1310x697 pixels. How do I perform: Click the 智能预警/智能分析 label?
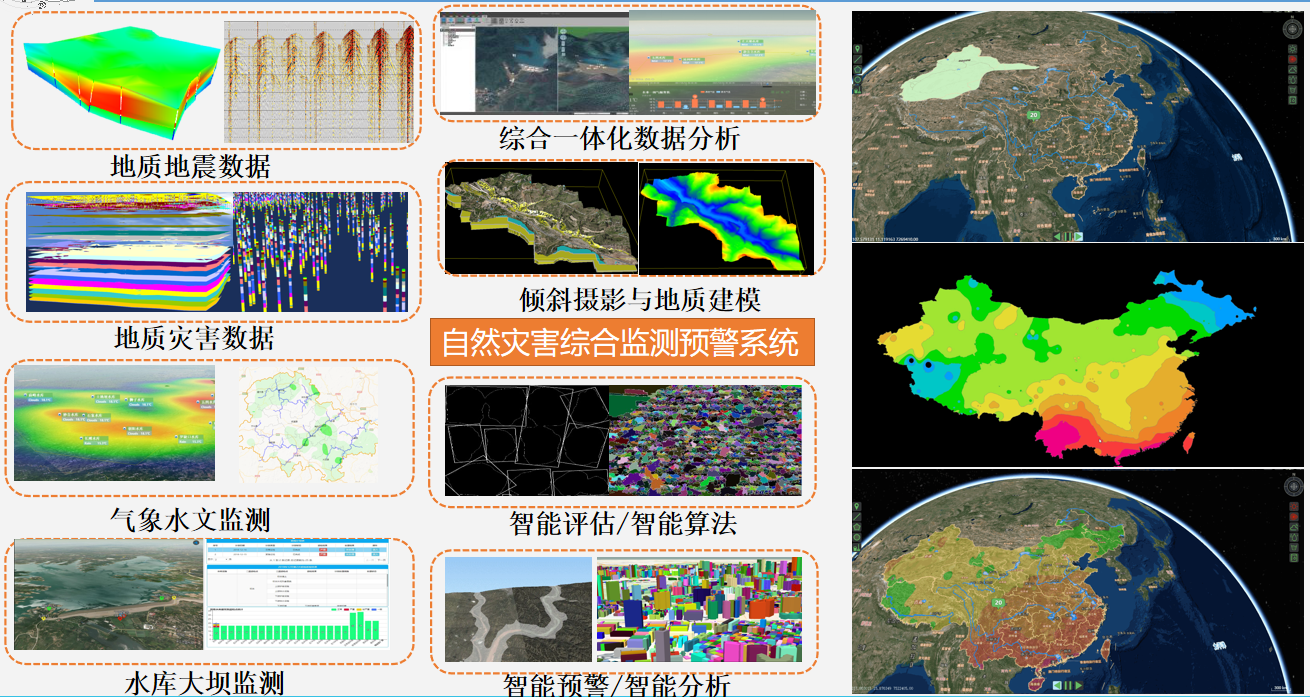point(616,685)
